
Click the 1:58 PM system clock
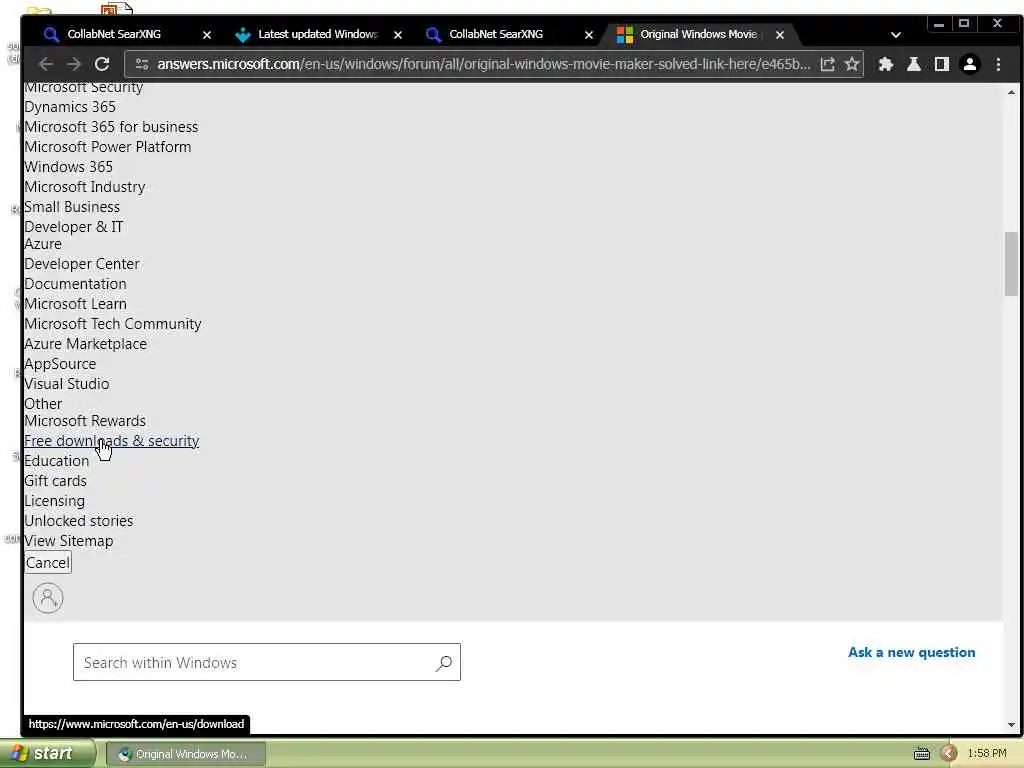coord(987,754)
